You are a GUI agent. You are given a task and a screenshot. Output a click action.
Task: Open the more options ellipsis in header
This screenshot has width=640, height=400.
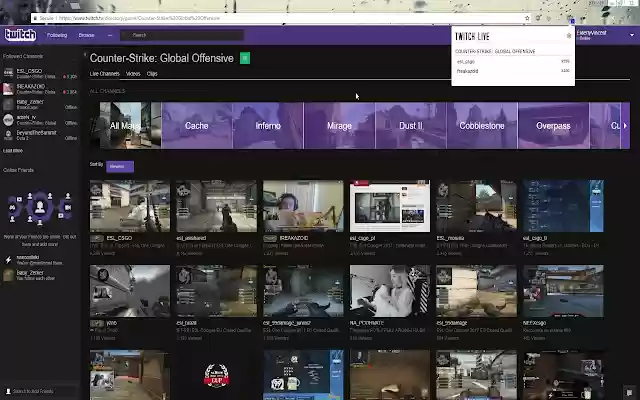coord(110,36)
